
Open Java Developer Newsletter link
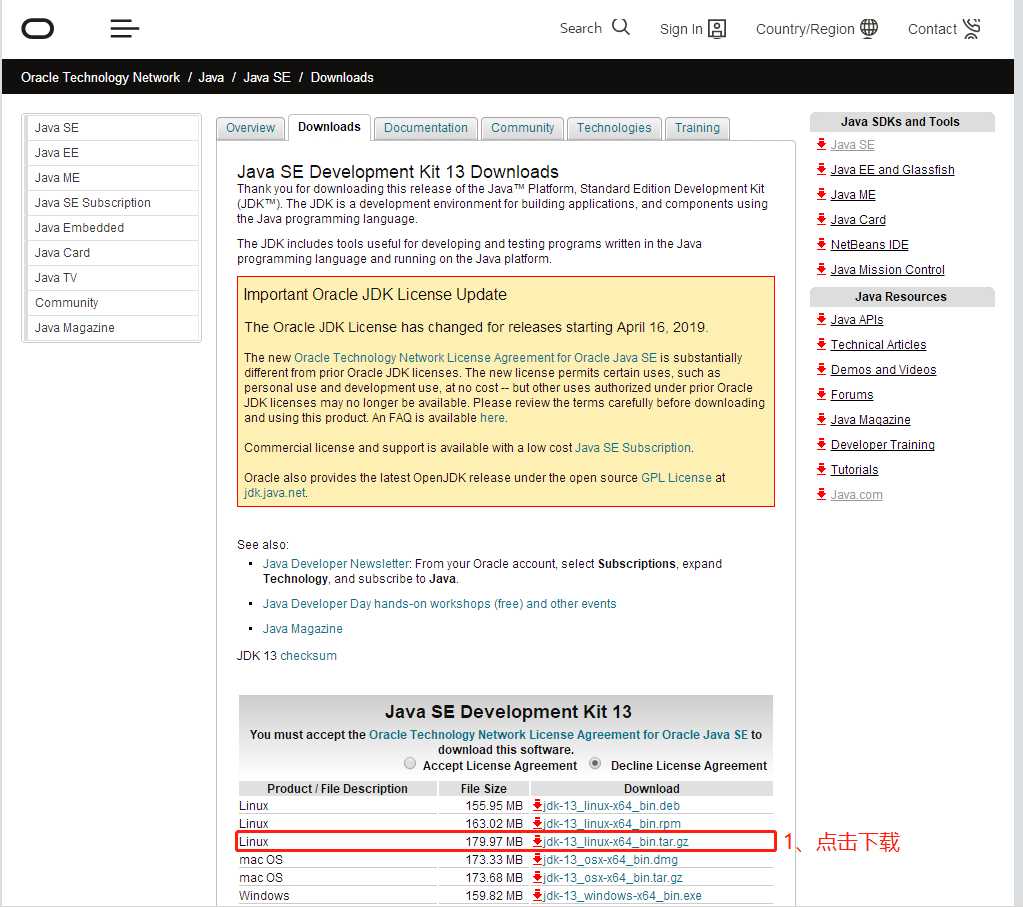tap(336, 564)
